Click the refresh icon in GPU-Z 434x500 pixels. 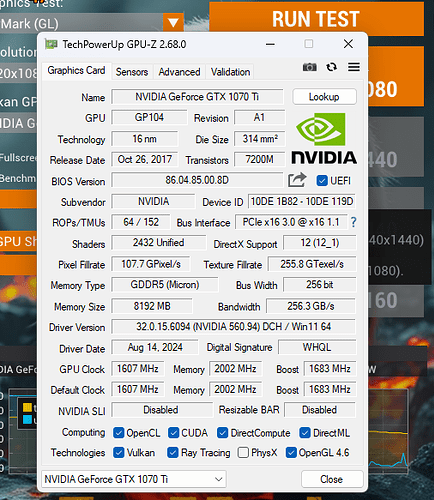tap(331, 67)
